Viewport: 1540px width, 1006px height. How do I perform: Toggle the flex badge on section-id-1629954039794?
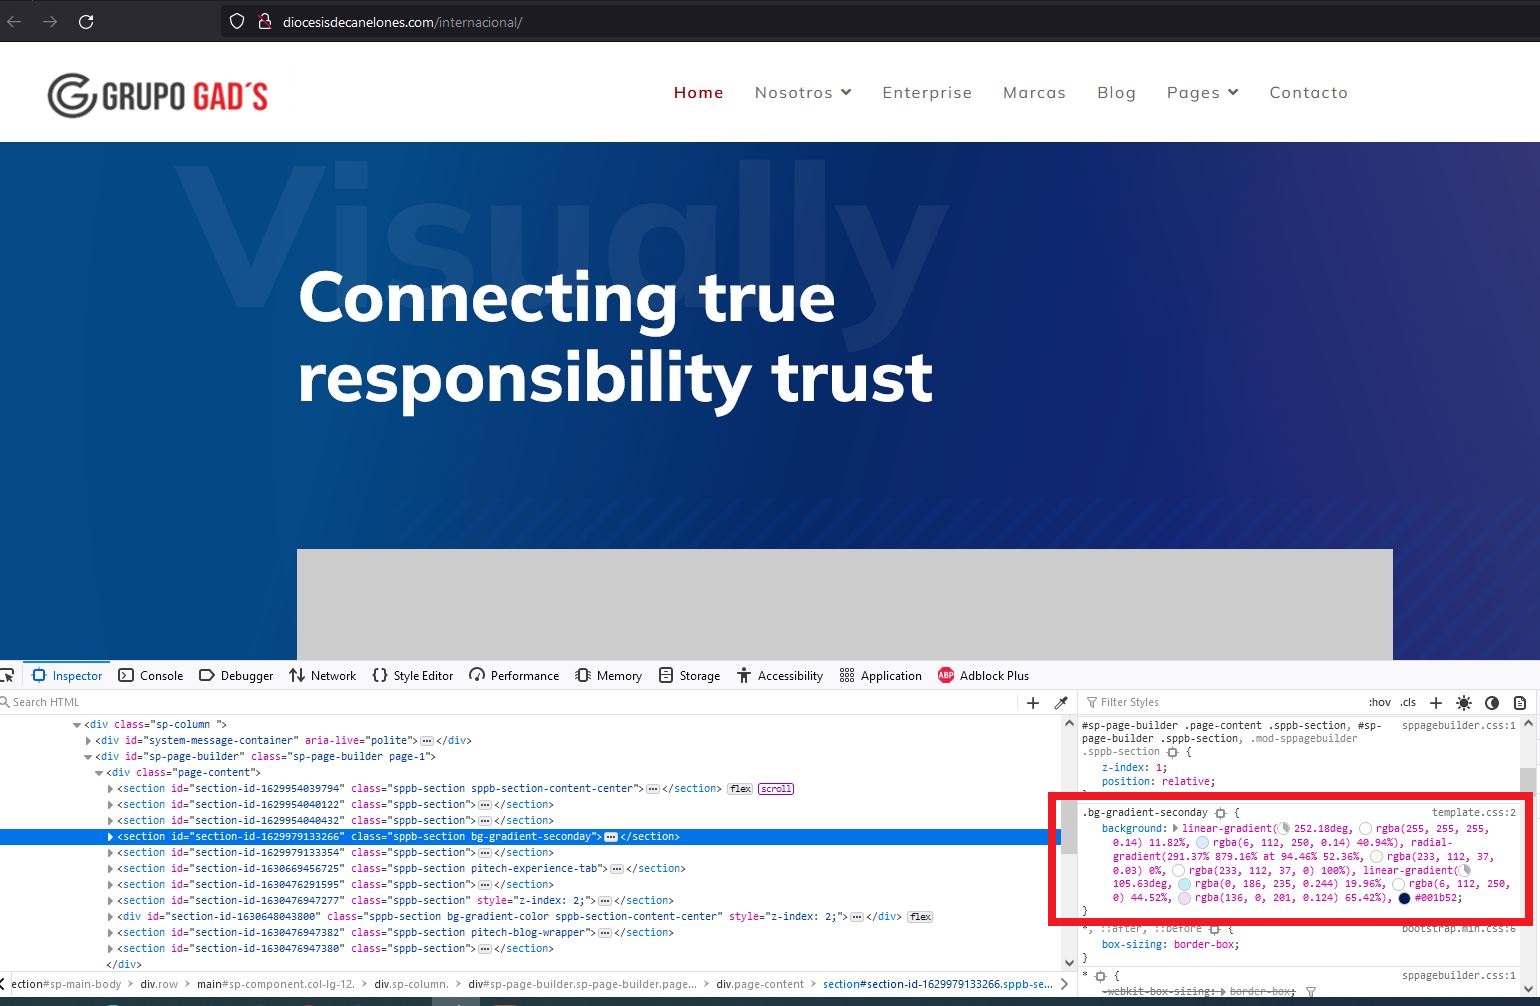click(740, 789)
